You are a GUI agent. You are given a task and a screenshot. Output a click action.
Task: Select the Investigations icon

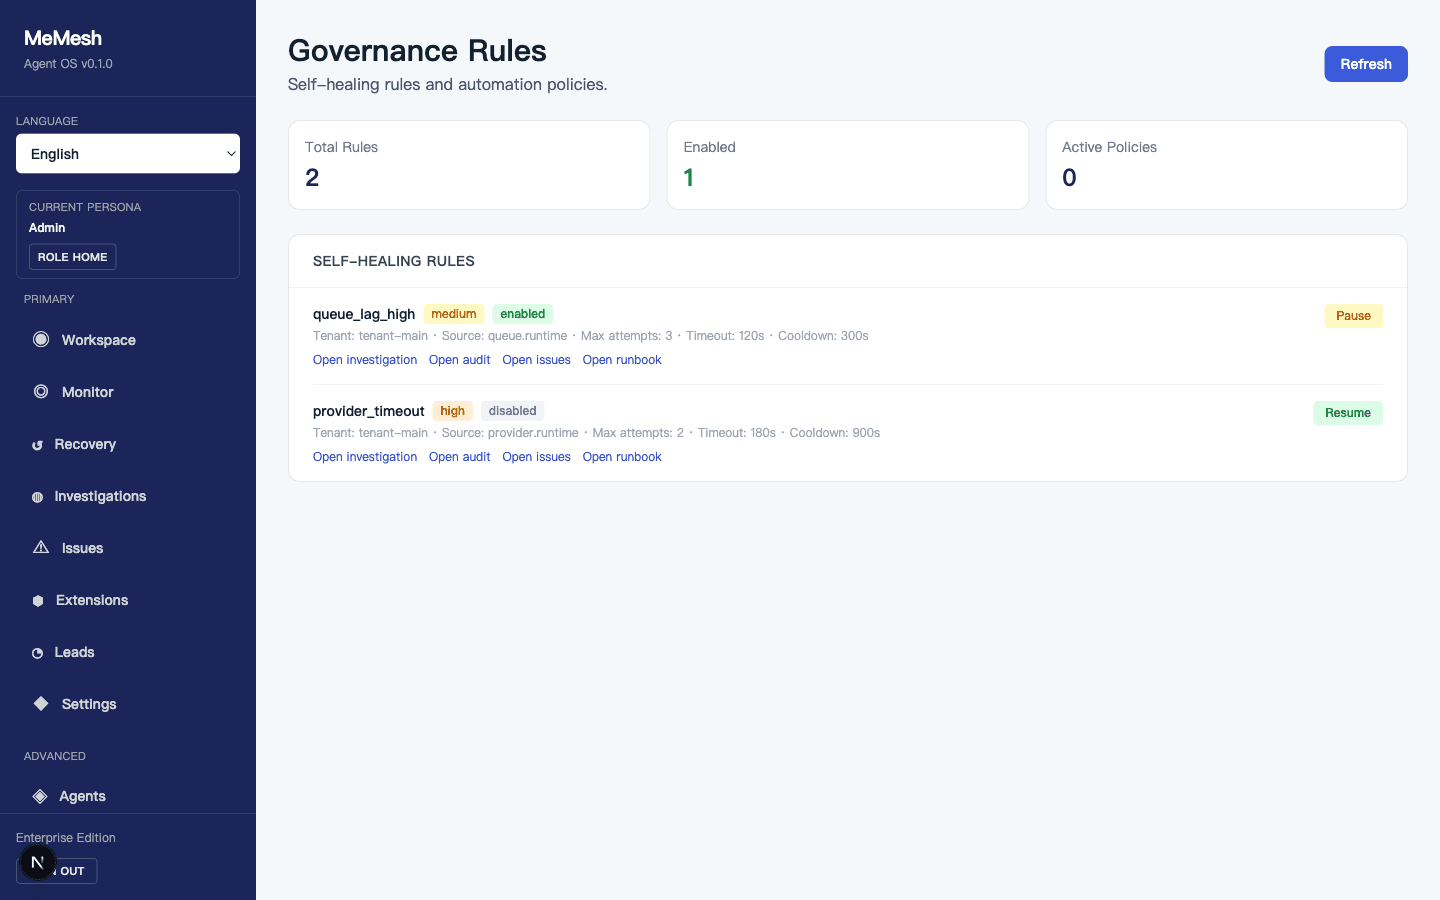37,496
